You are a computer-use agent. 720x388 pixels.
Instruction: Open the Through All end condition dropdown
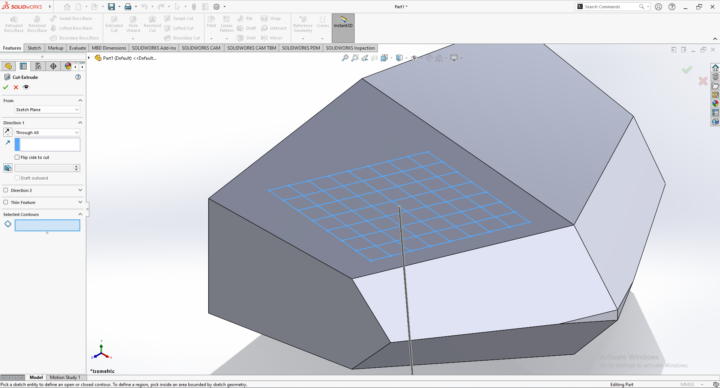(47, 132)
